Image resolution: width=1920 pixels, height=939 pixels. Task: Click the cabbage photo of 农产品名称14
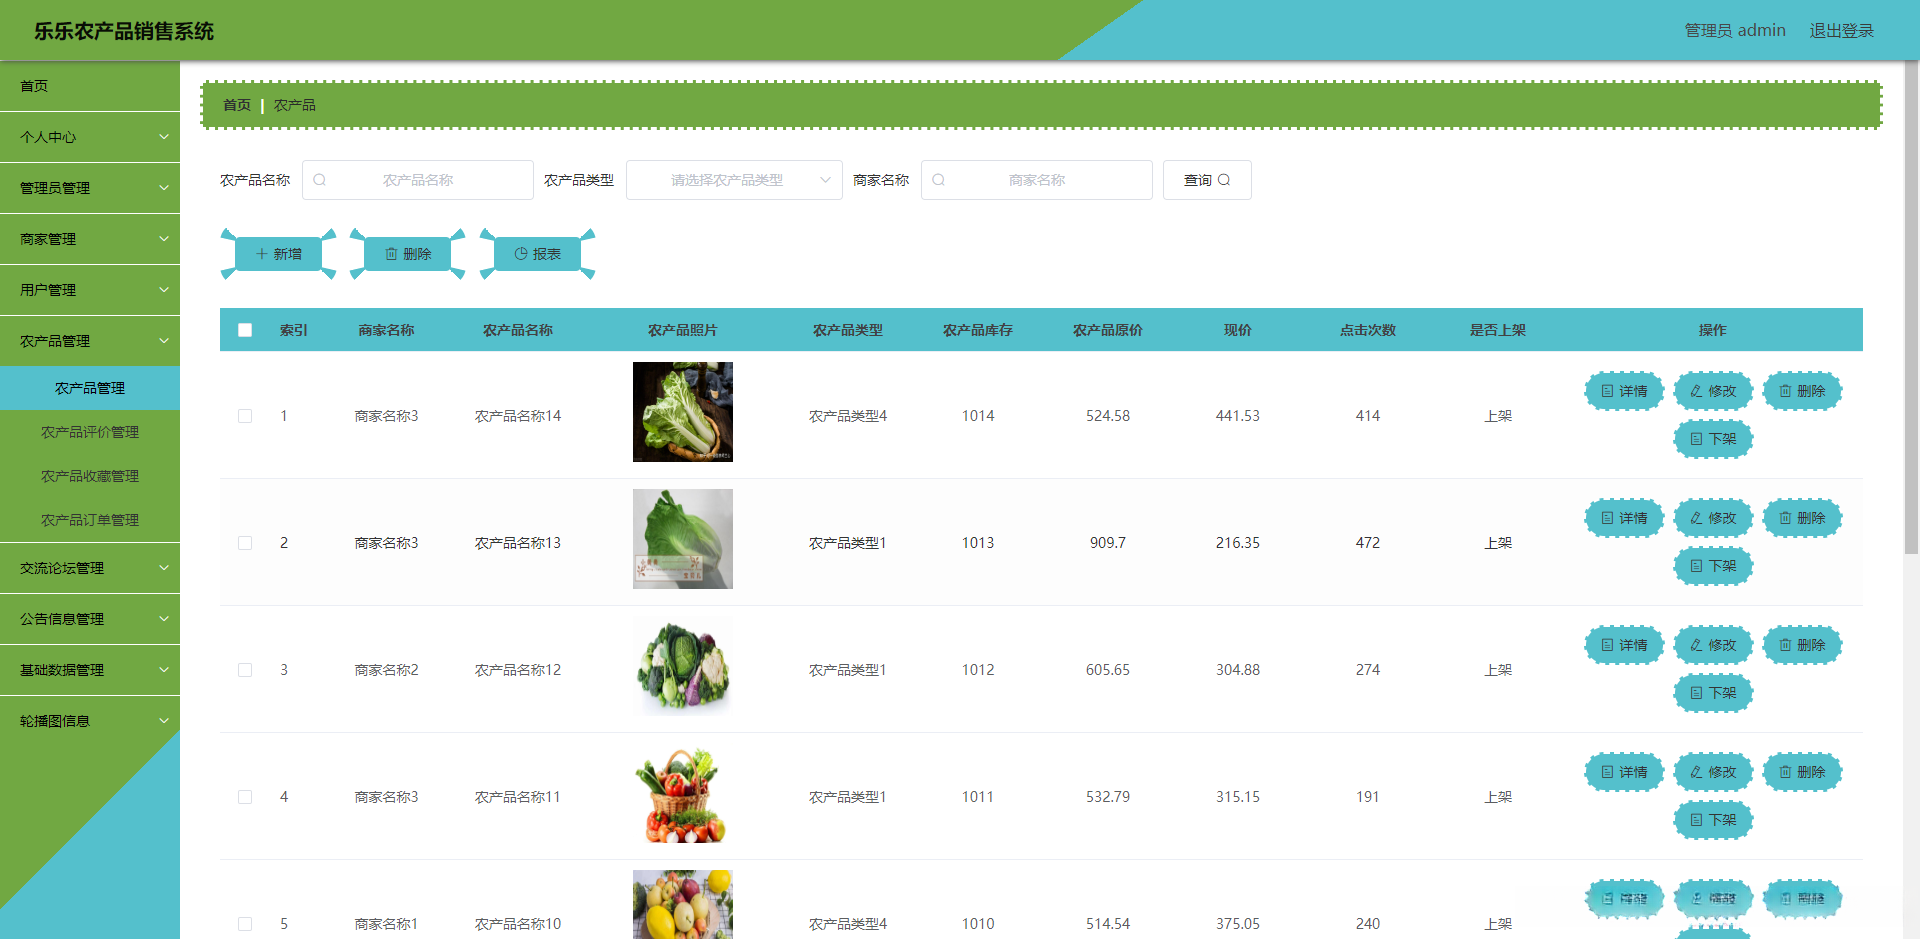[682, 411]
